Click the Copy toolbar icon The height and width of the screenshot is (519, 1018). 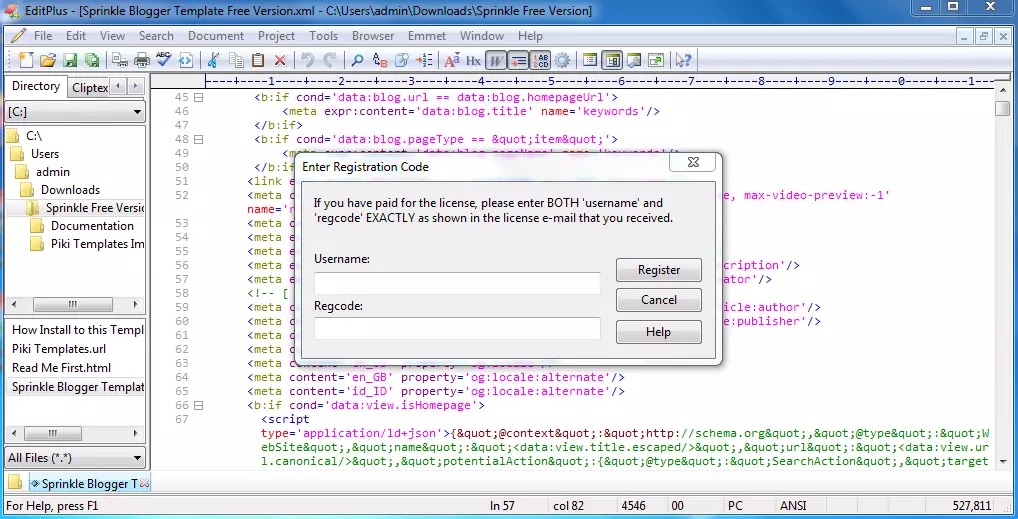coord(236,60)
